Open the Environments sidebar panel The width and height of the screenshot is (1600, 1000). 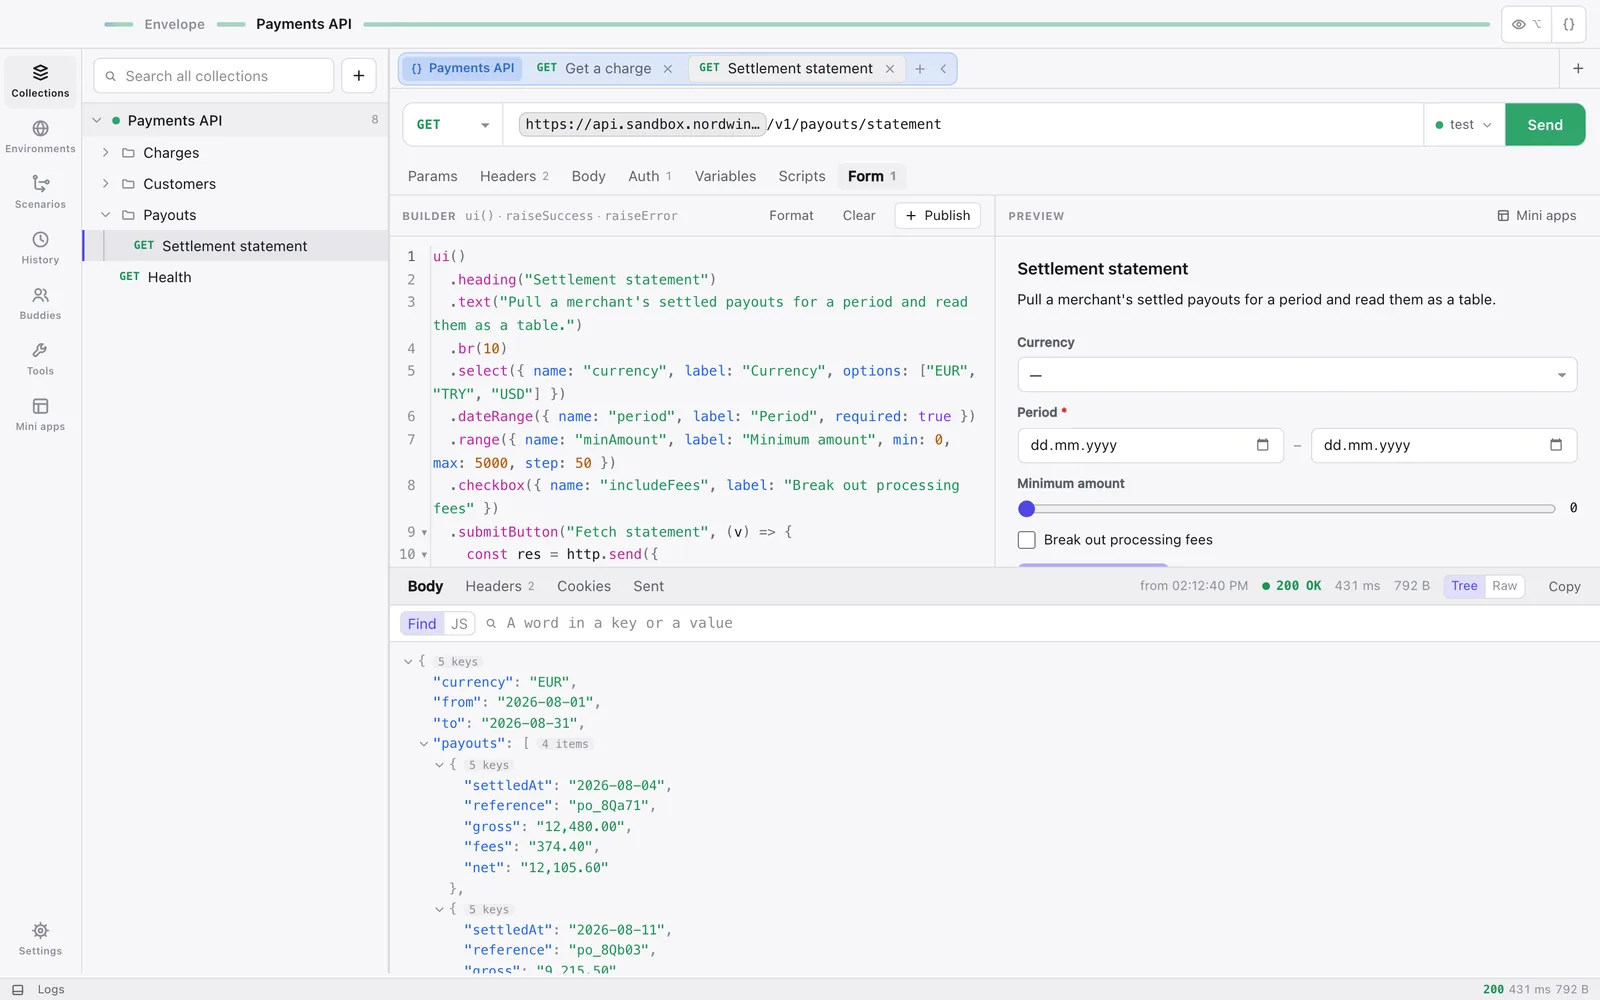click(x=40, y=137)
